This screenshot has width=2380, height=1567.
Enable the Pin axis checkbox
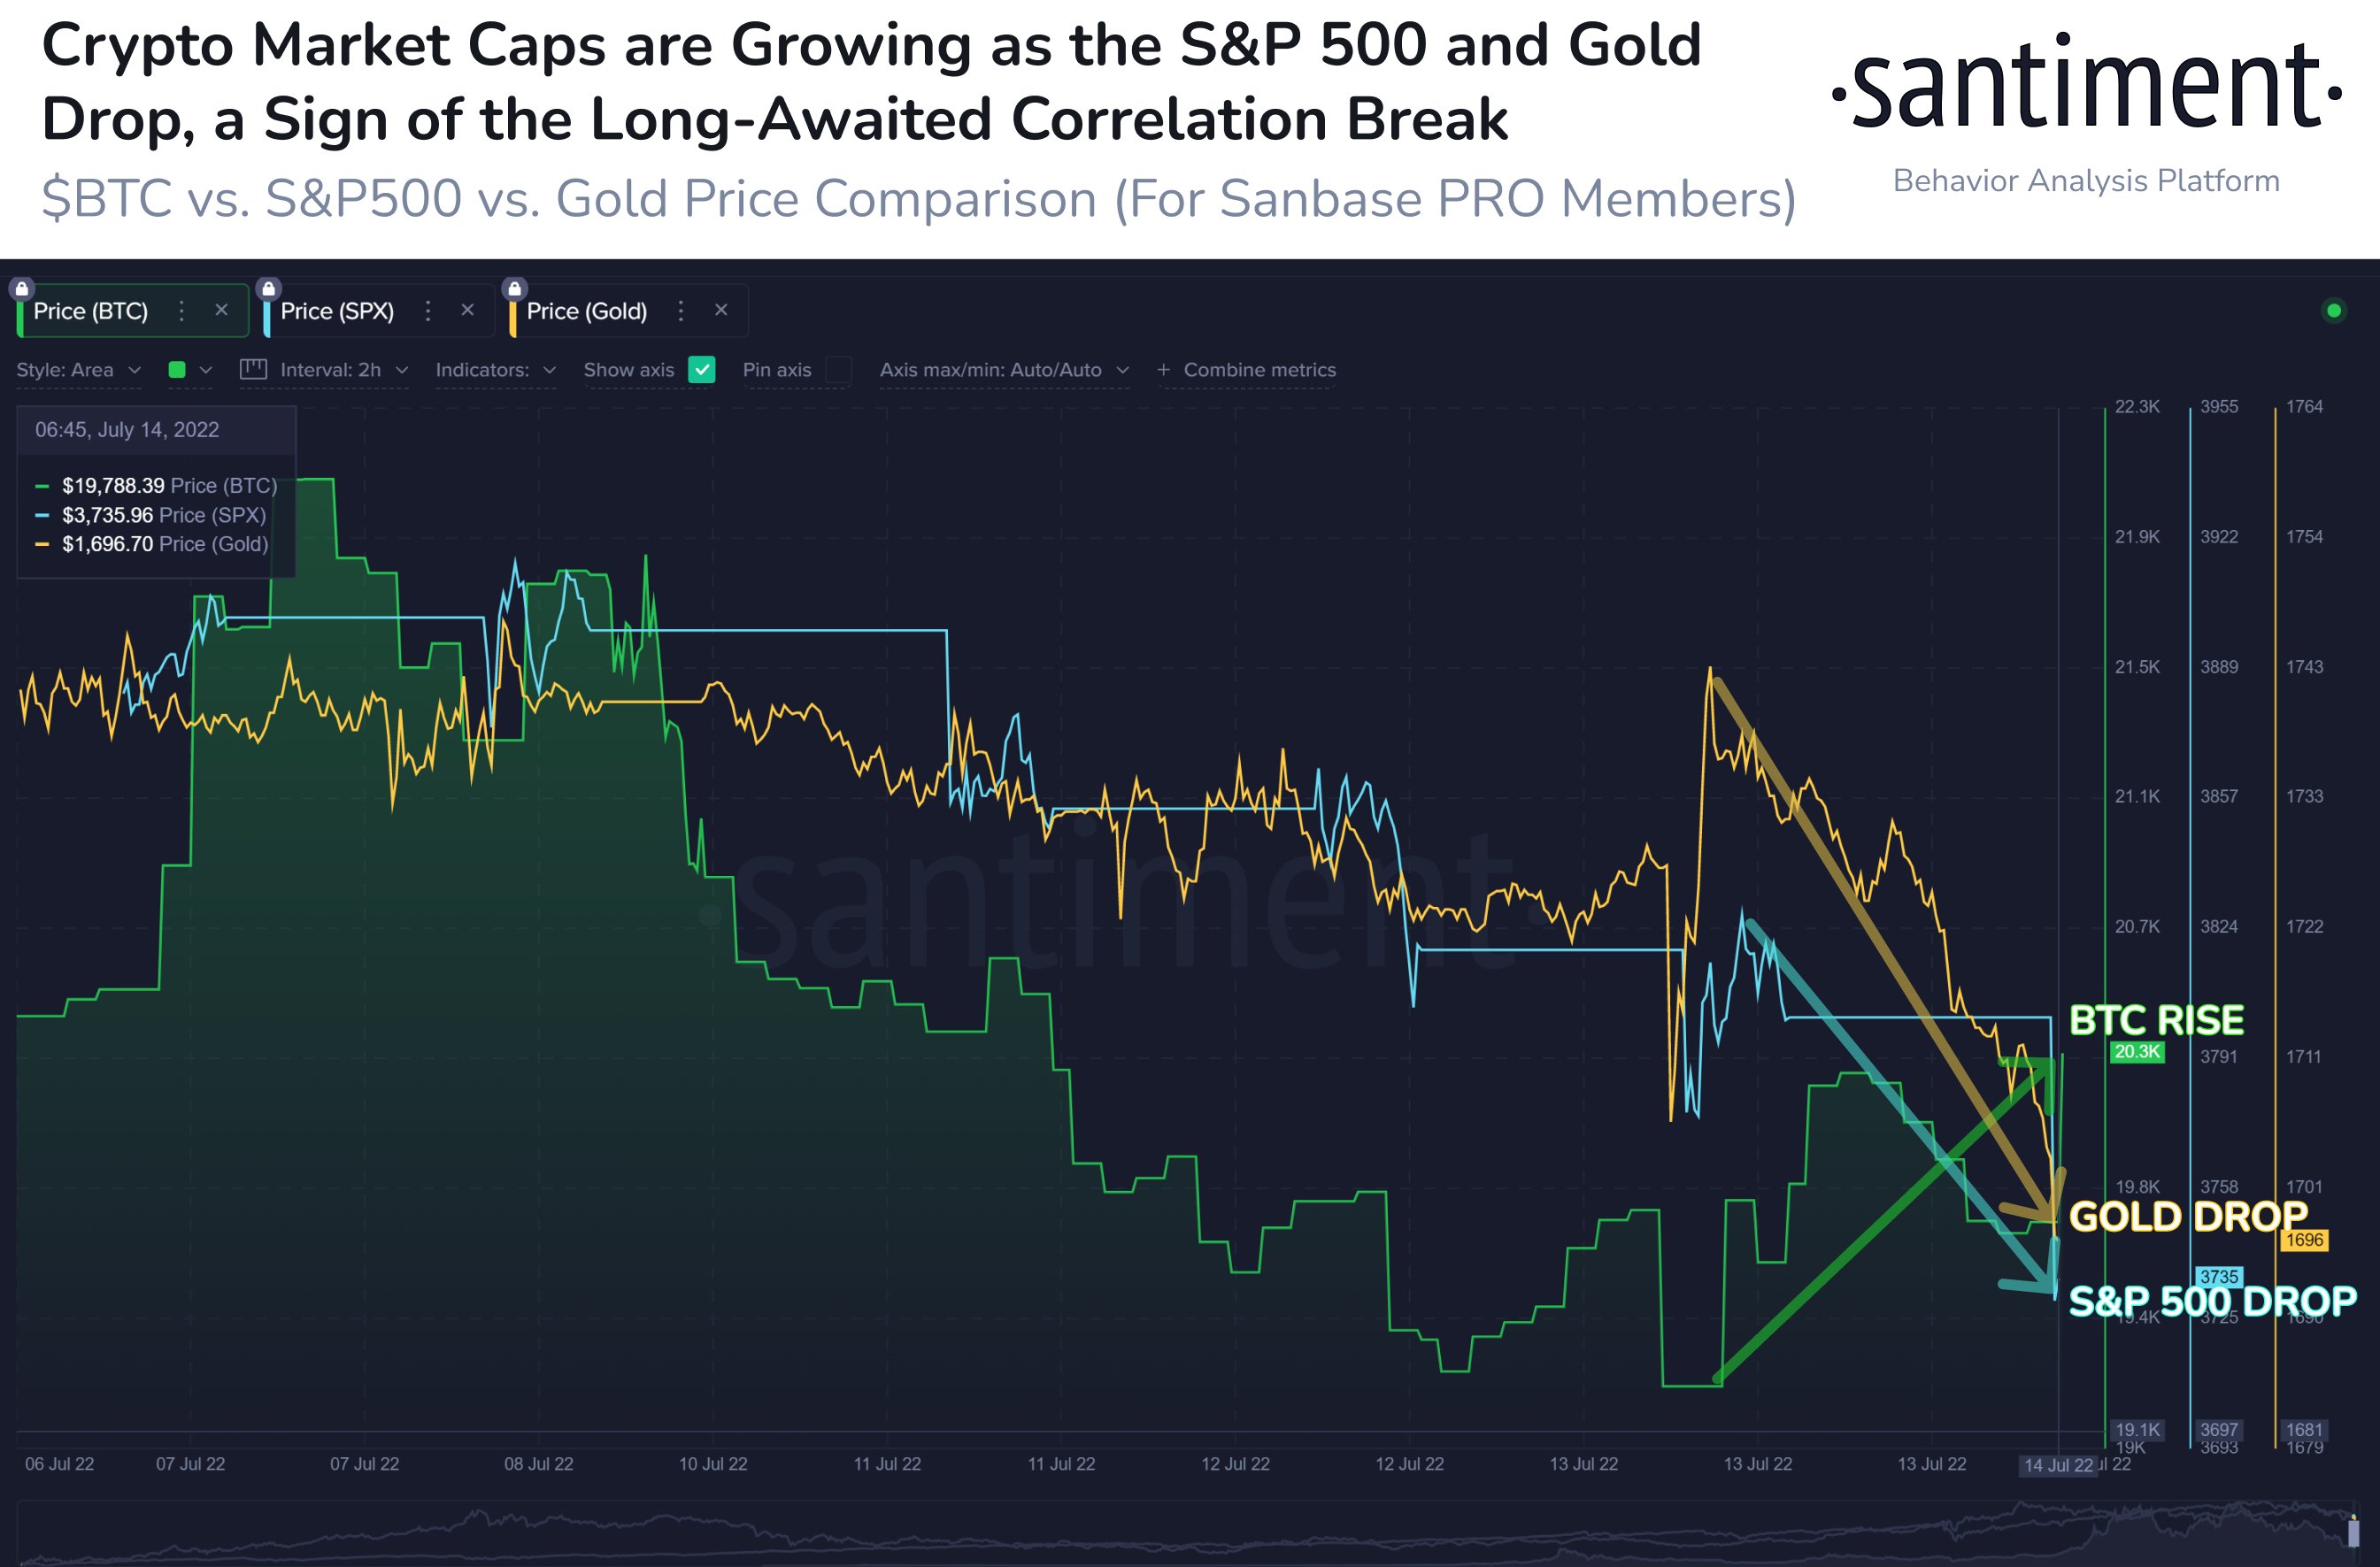click(x=839, y=370)
